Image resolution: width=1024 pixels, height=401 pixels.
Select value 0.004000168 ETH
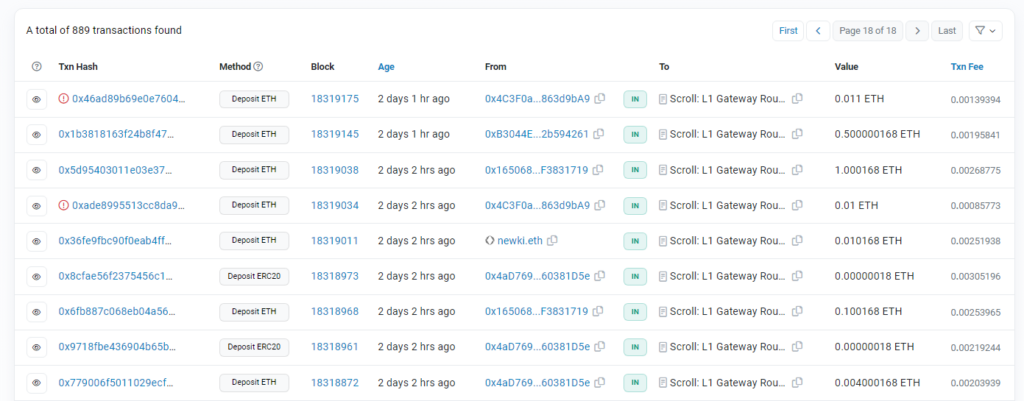pyautogui.click(x=877, y=382)
